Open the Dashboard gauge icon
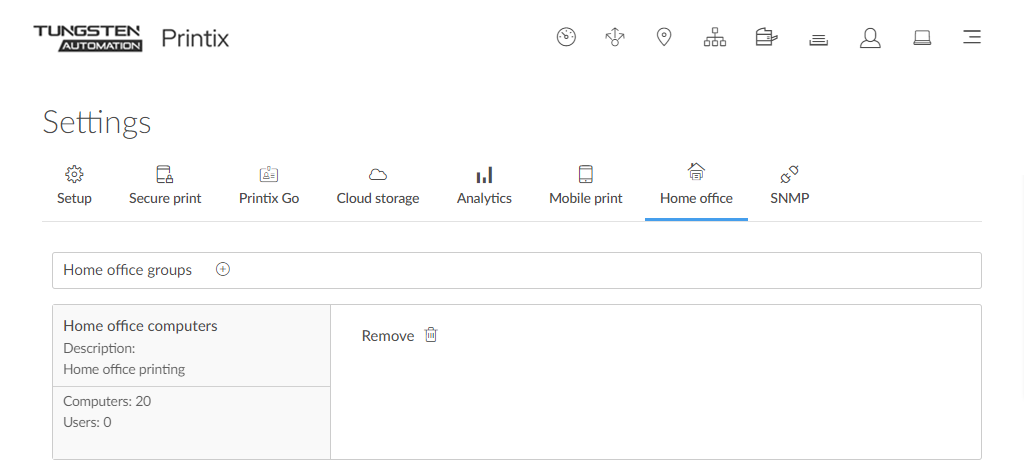This screenshot has width=1024, height=475. click(566, 38)
